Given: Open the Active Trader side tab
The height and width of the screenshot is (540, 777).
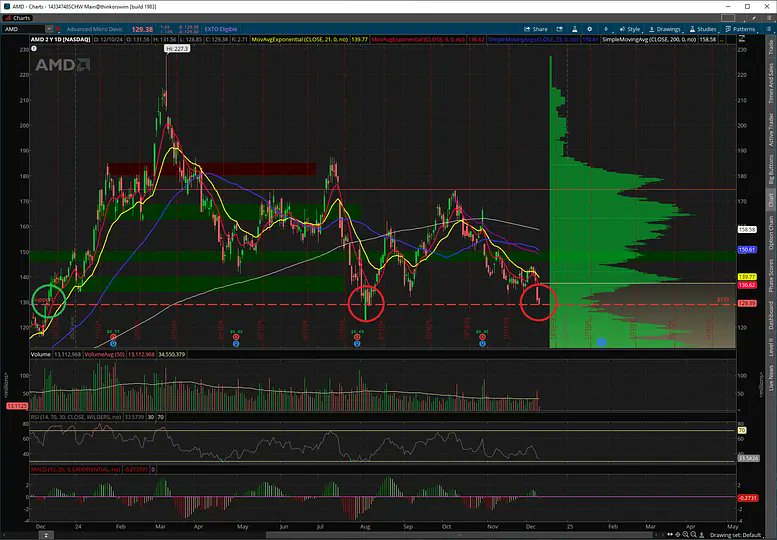Looking at the screenshot, I should [x=771, y=130].
